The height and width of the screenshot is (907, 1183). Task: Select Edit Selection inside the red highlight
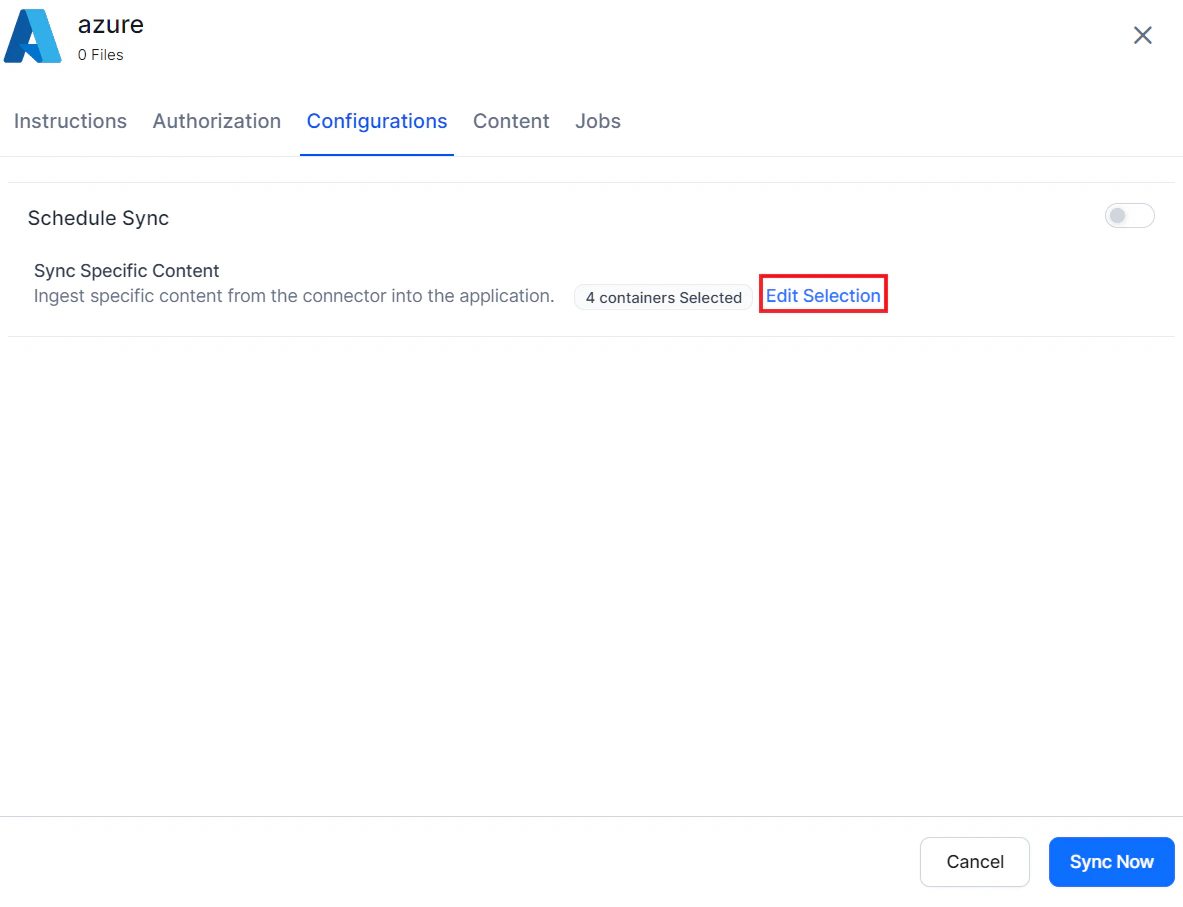823,295
